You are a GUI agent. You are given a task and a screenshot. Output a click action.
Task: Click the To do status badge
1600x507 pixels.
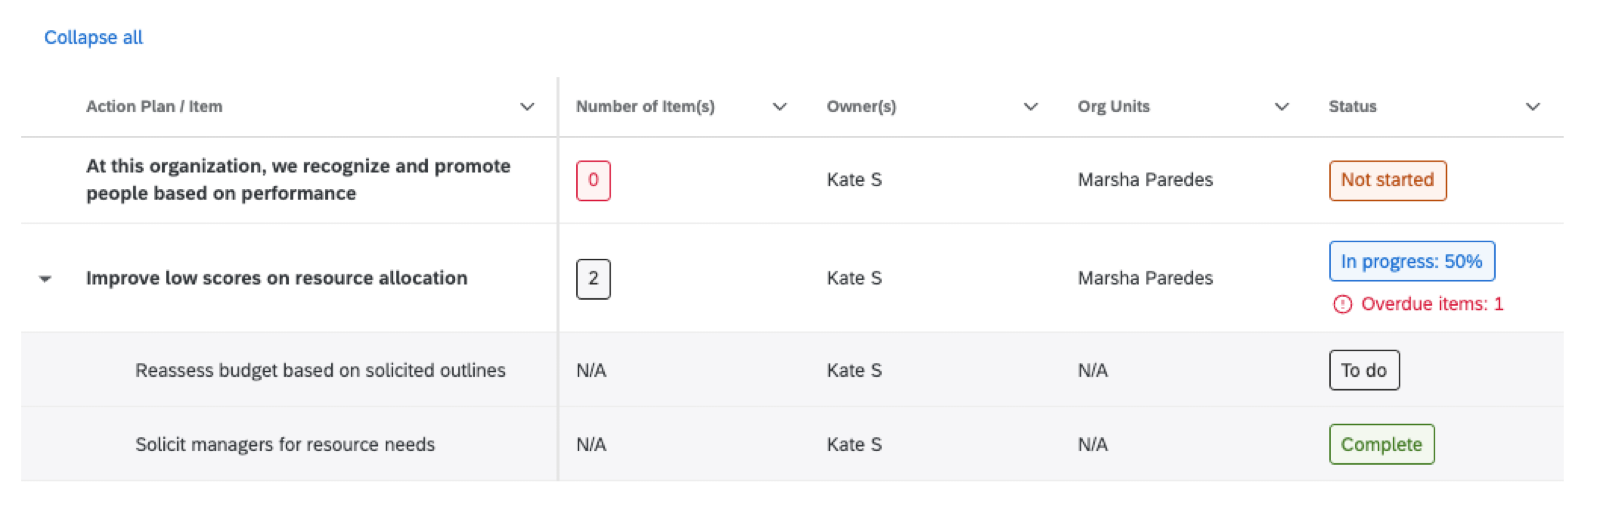click(1364, 370)
